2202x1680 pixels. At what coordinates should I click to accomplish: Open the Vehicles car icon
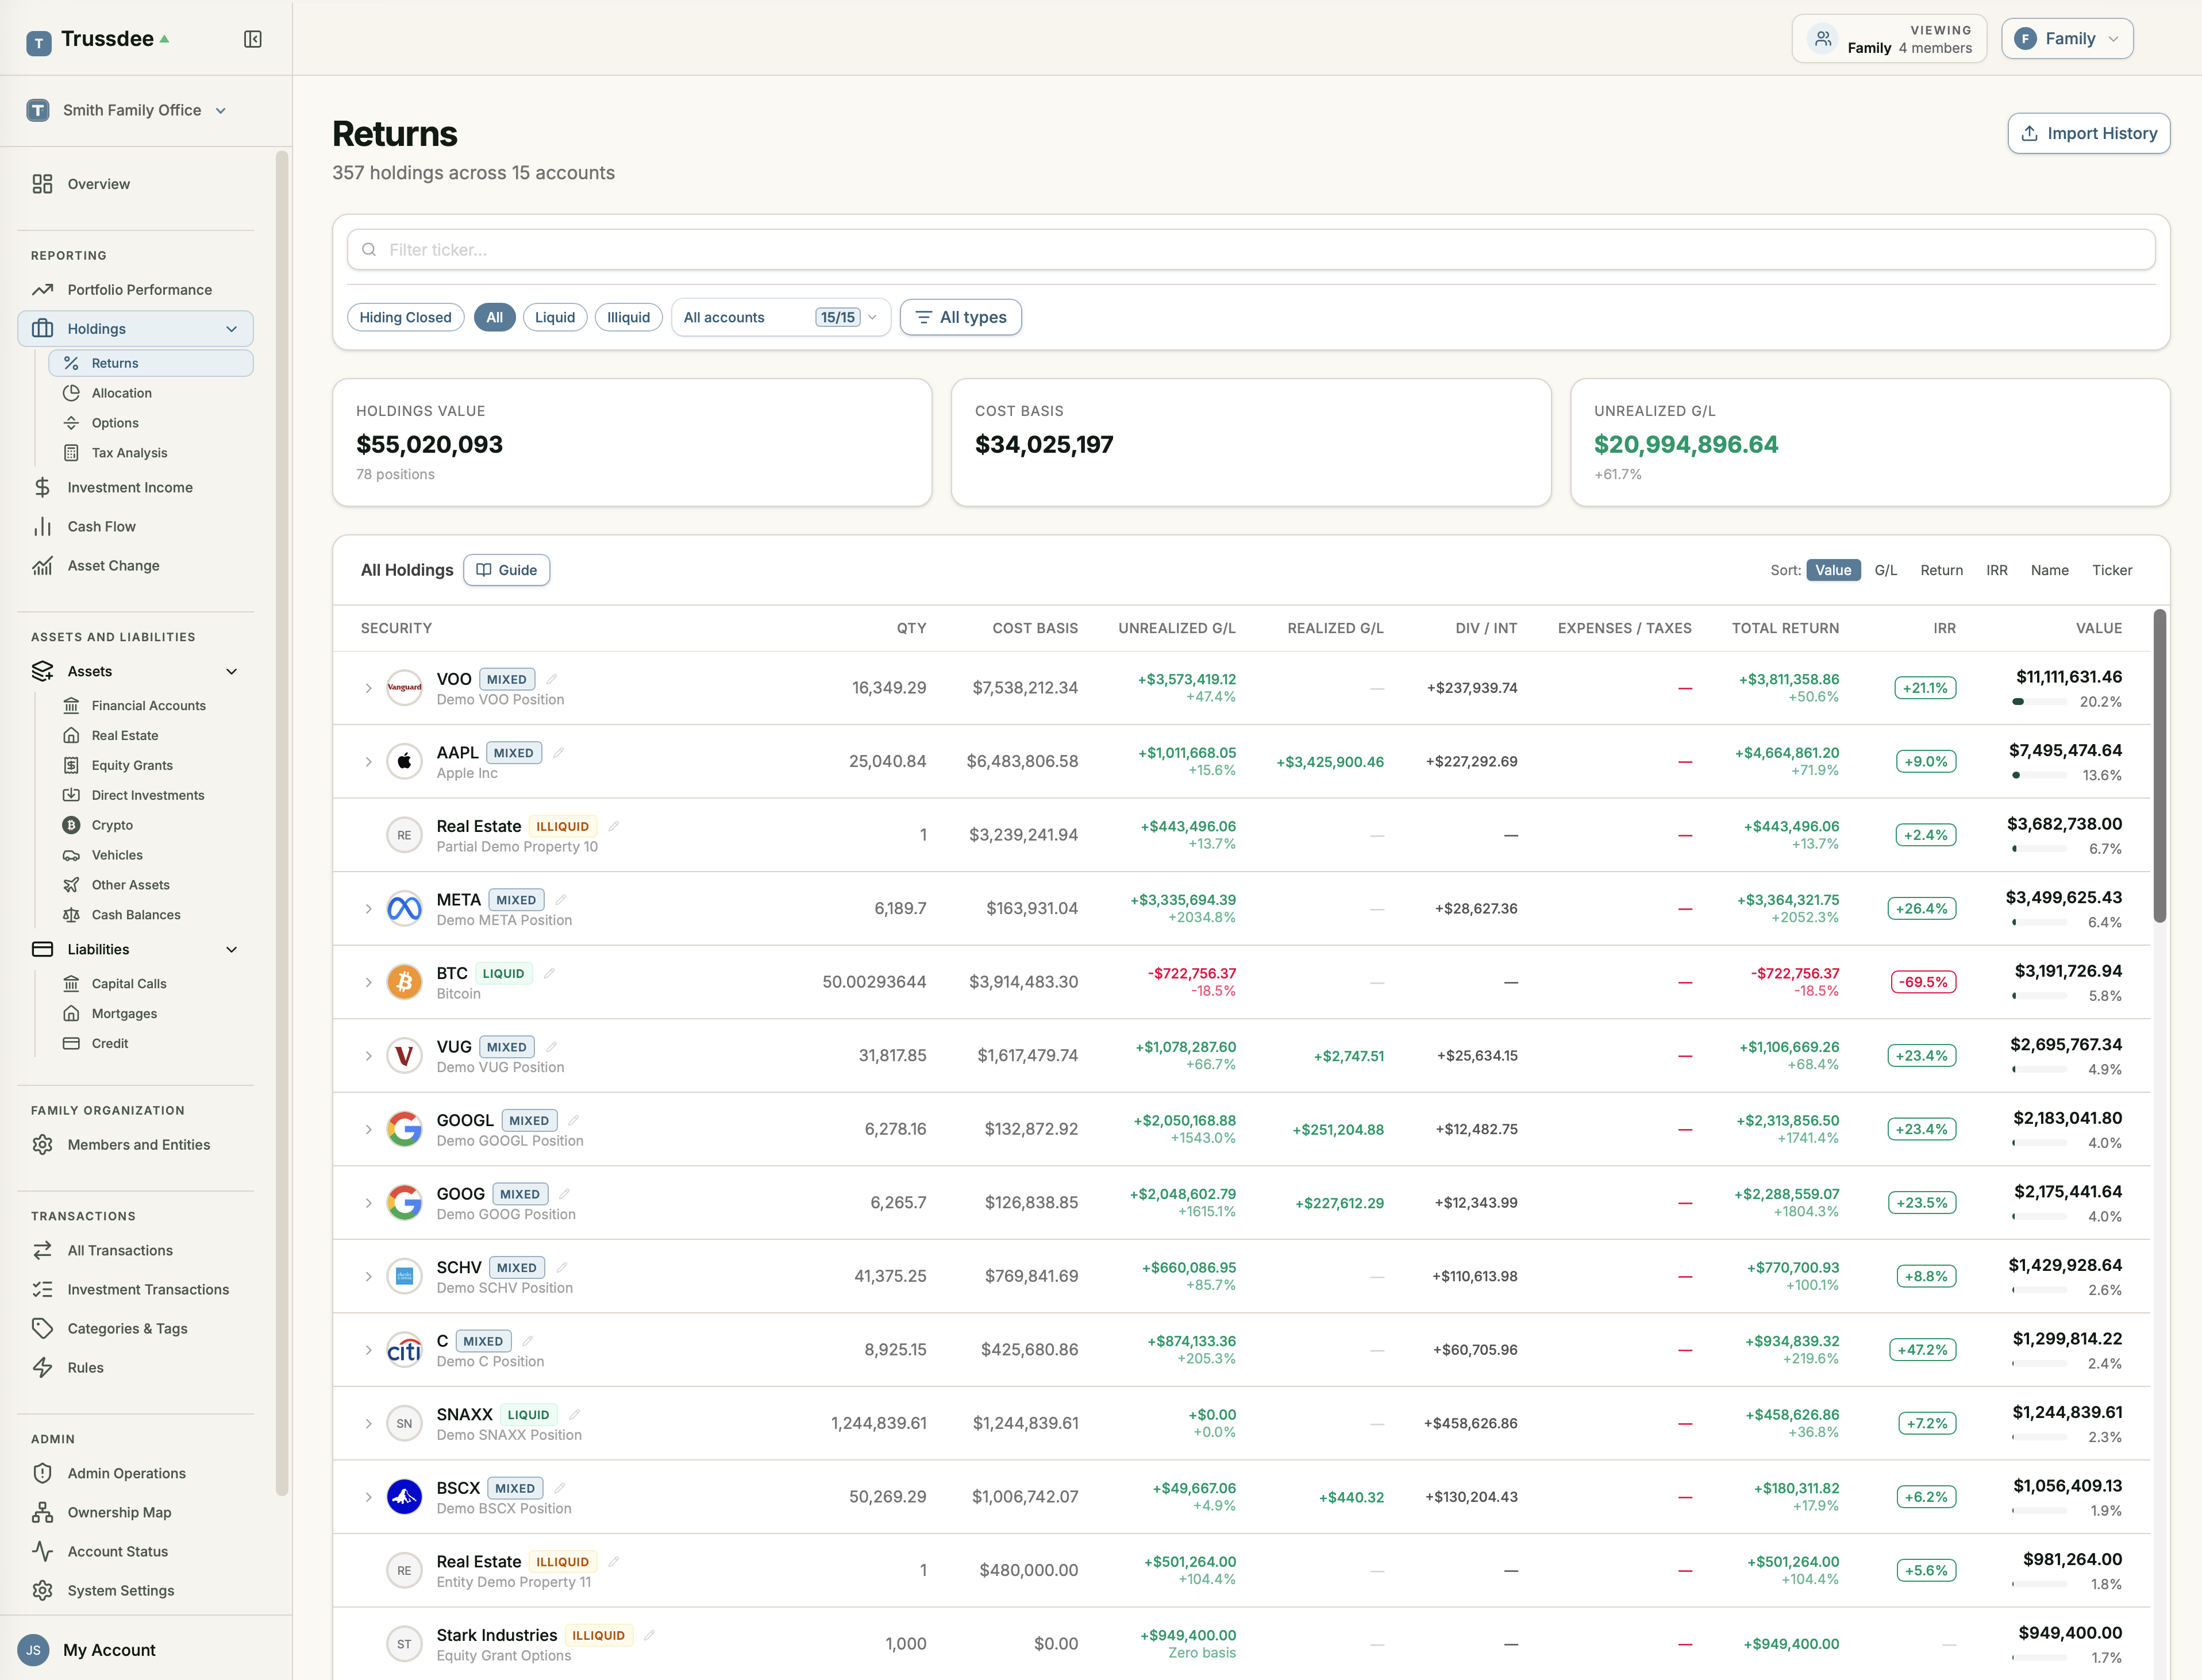71,855
